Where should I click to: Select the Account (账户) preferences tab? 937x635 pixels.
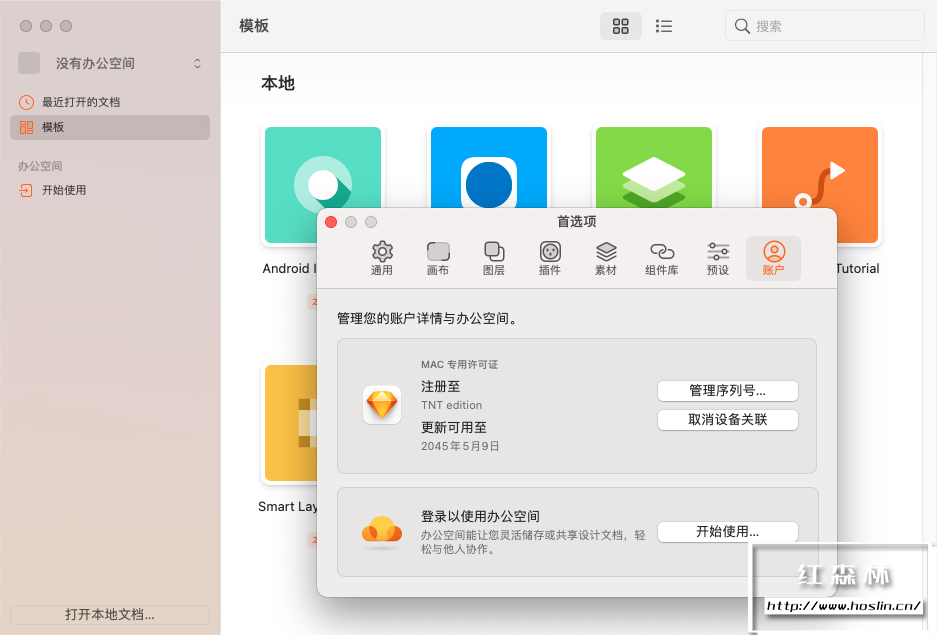pyautogui.click(x=773, y=259)
